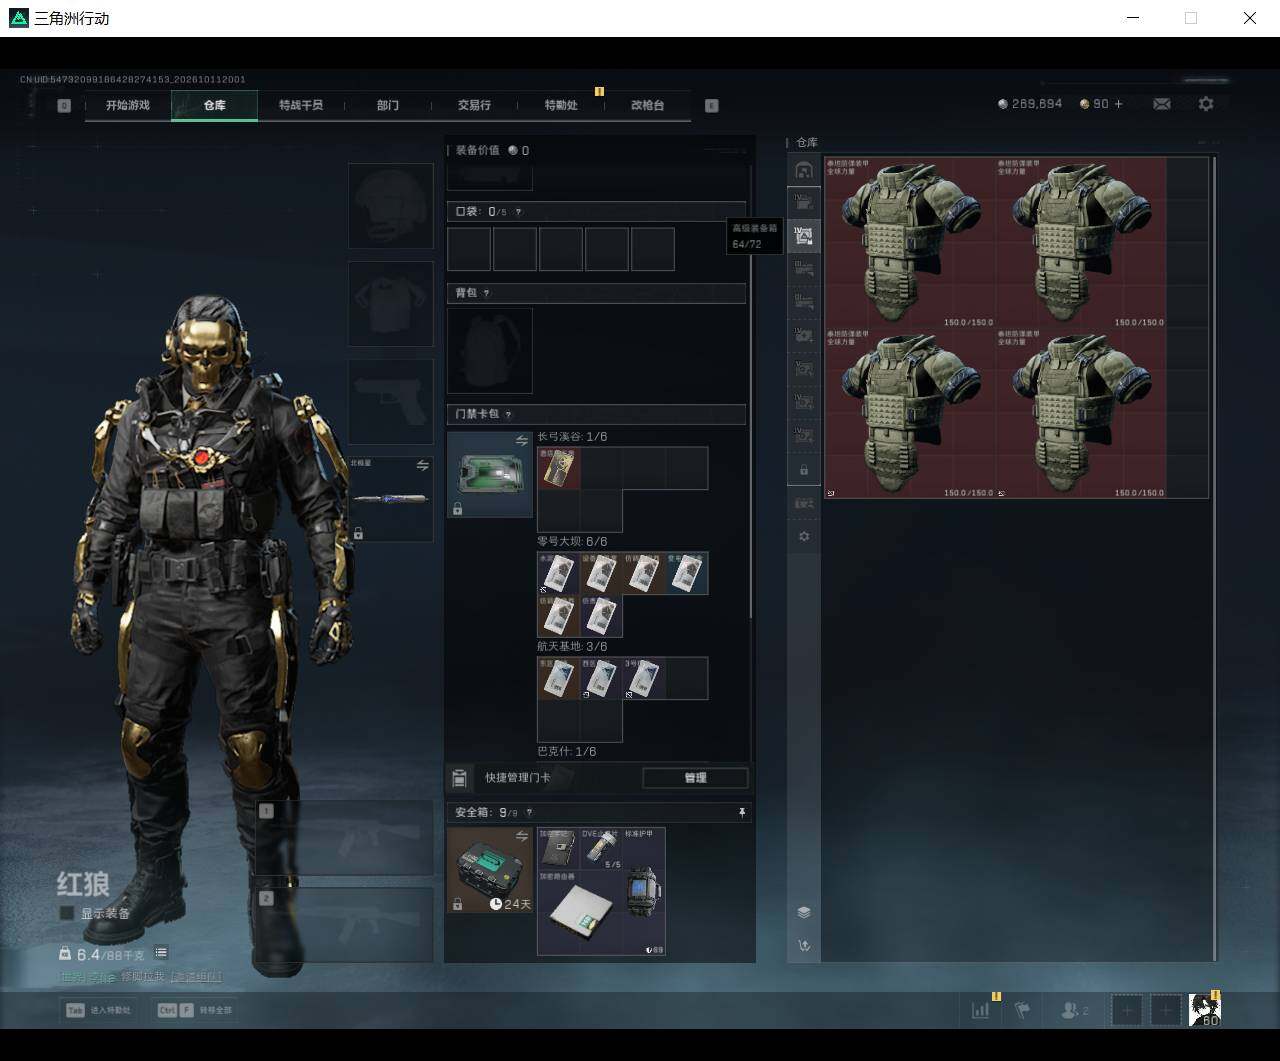Open the weight detail list icon

(161, 953)
